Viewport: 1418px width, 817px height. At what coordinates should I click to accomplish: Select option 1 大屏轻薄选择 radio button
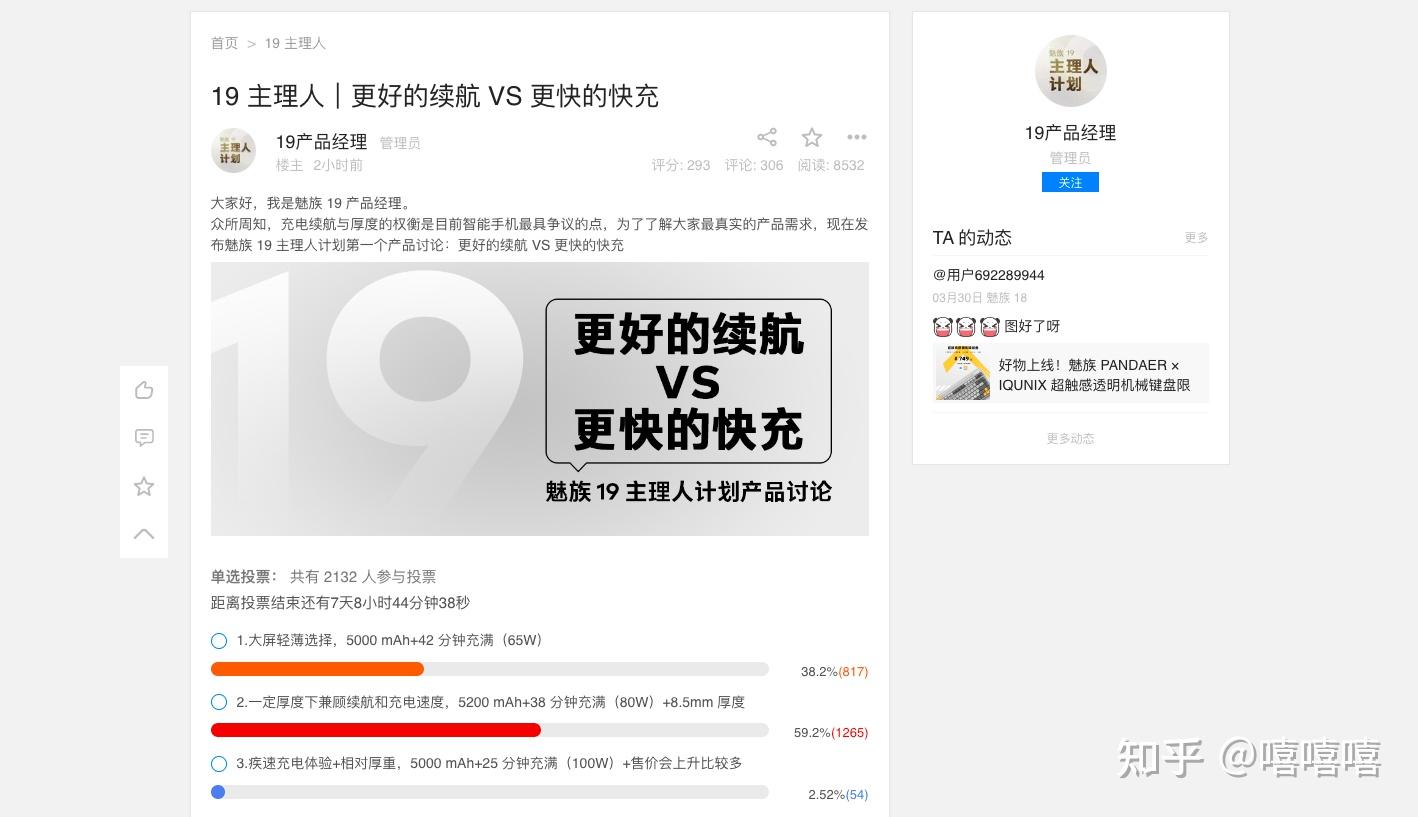point(219,641)
